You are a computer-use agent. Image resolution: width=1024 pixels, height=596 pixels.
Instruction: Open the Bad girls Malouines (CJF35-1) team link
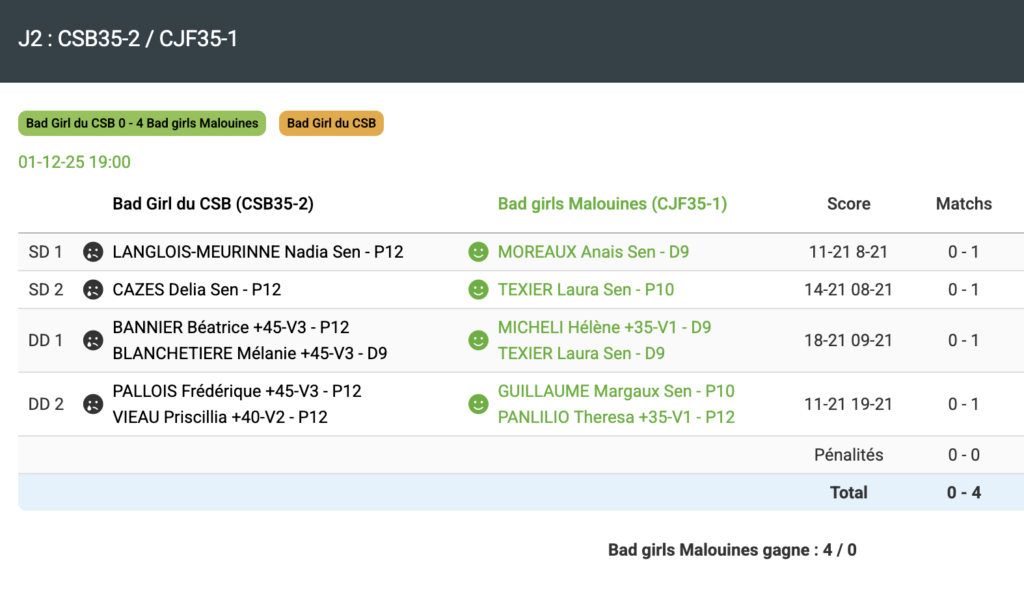point(612,204)
